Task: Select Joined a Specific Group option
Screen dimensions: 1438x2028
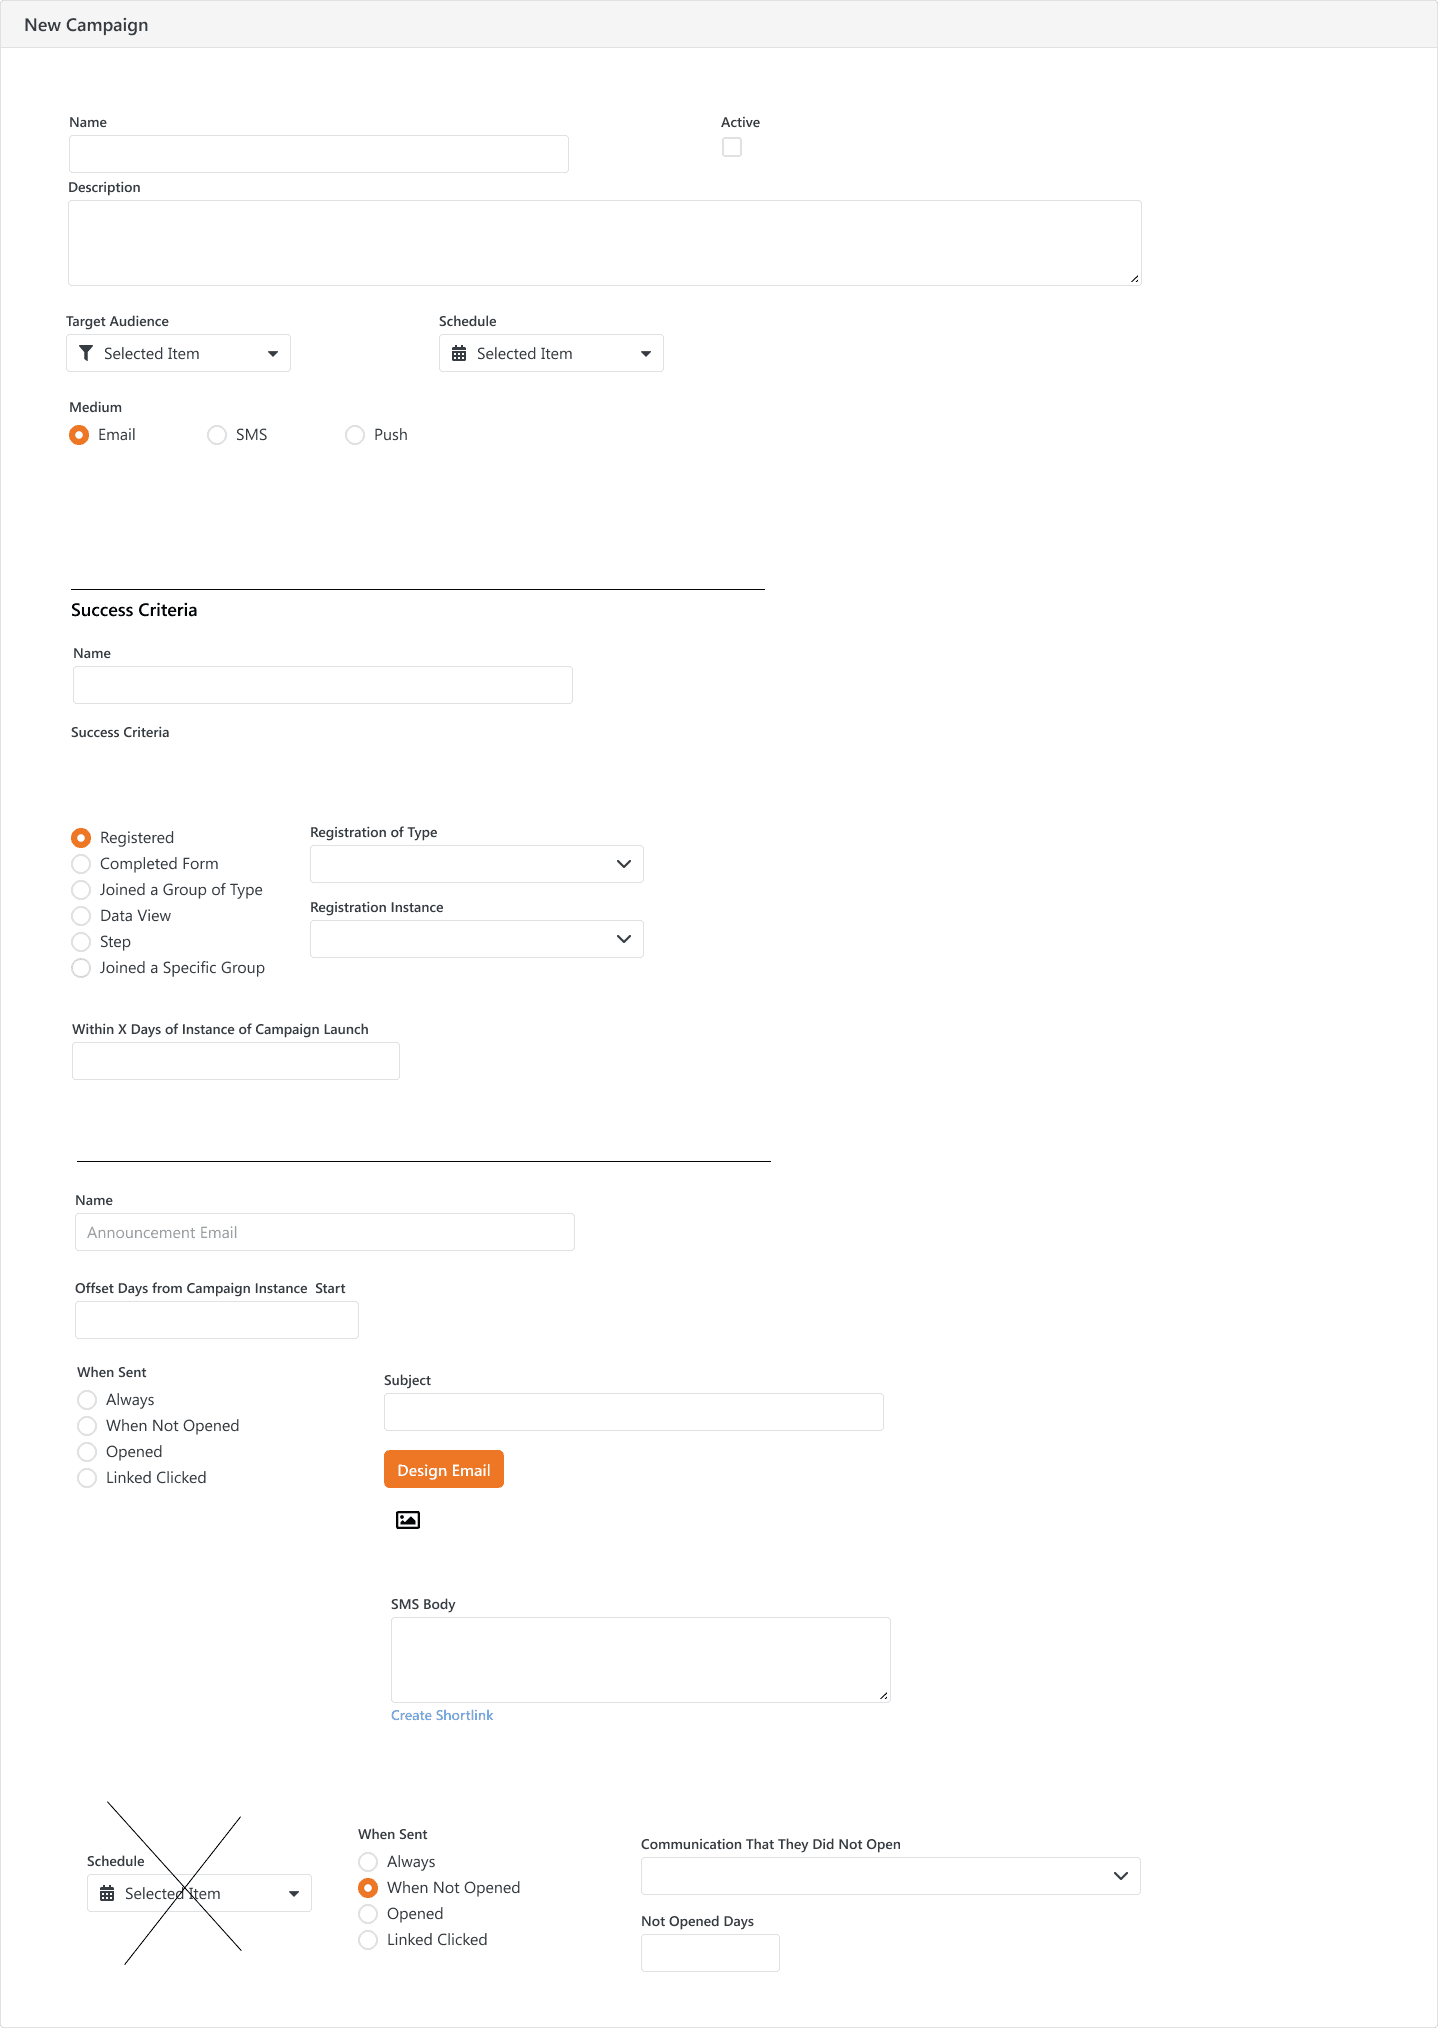Action: coord(81,968)
